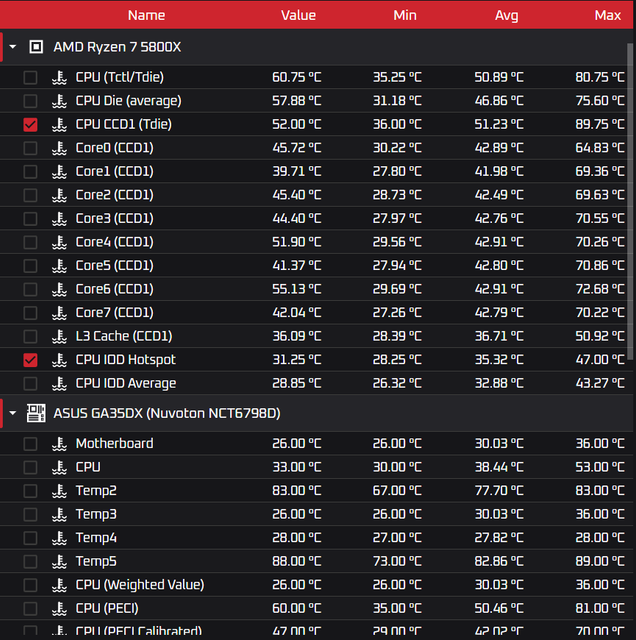
Task: Click the temperature icon for Core4 (CCD1)
Action: pos(60,242)
